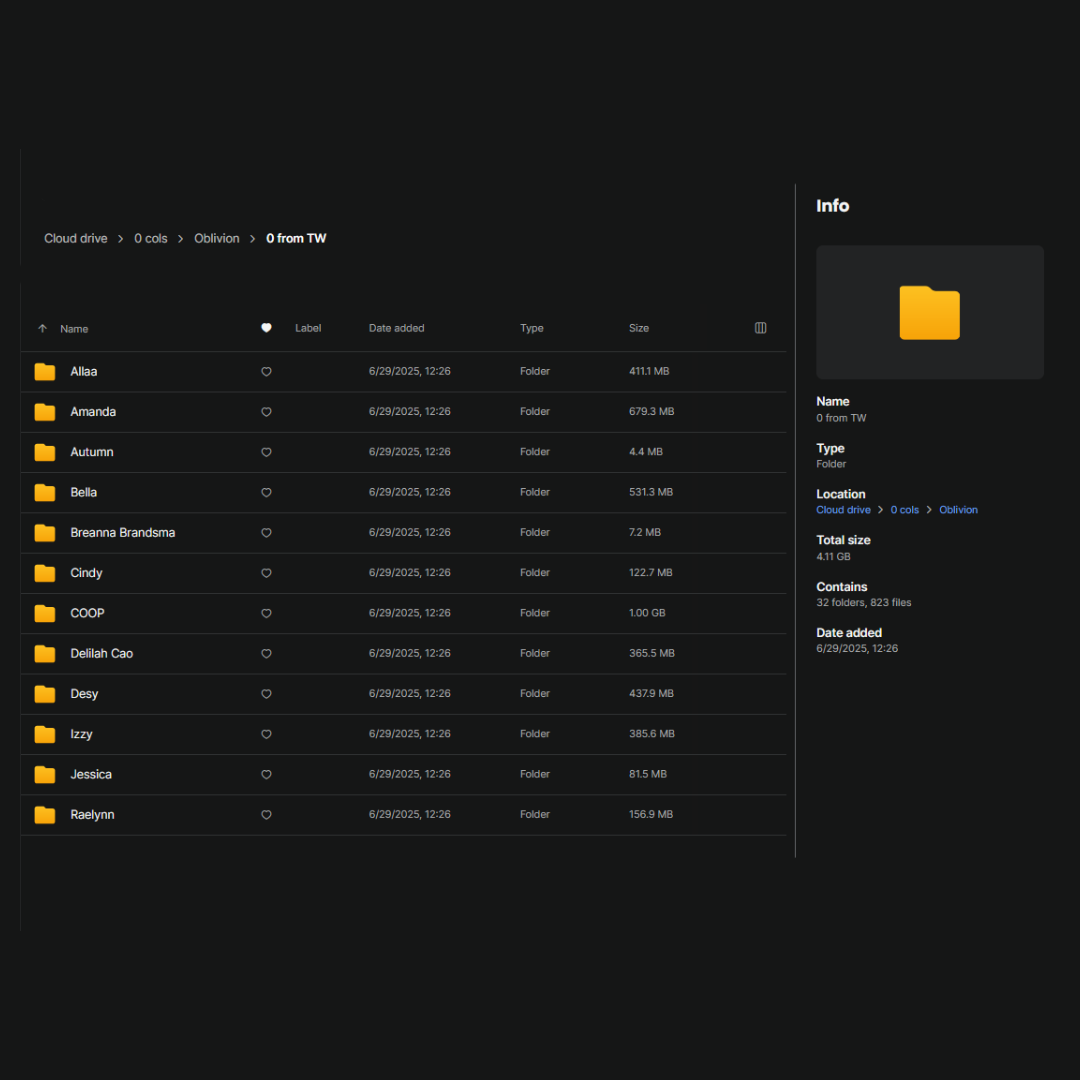Screen dimensions: 1080x1080
Task: Click the Allaa folder icon
Action: [45, 372]
